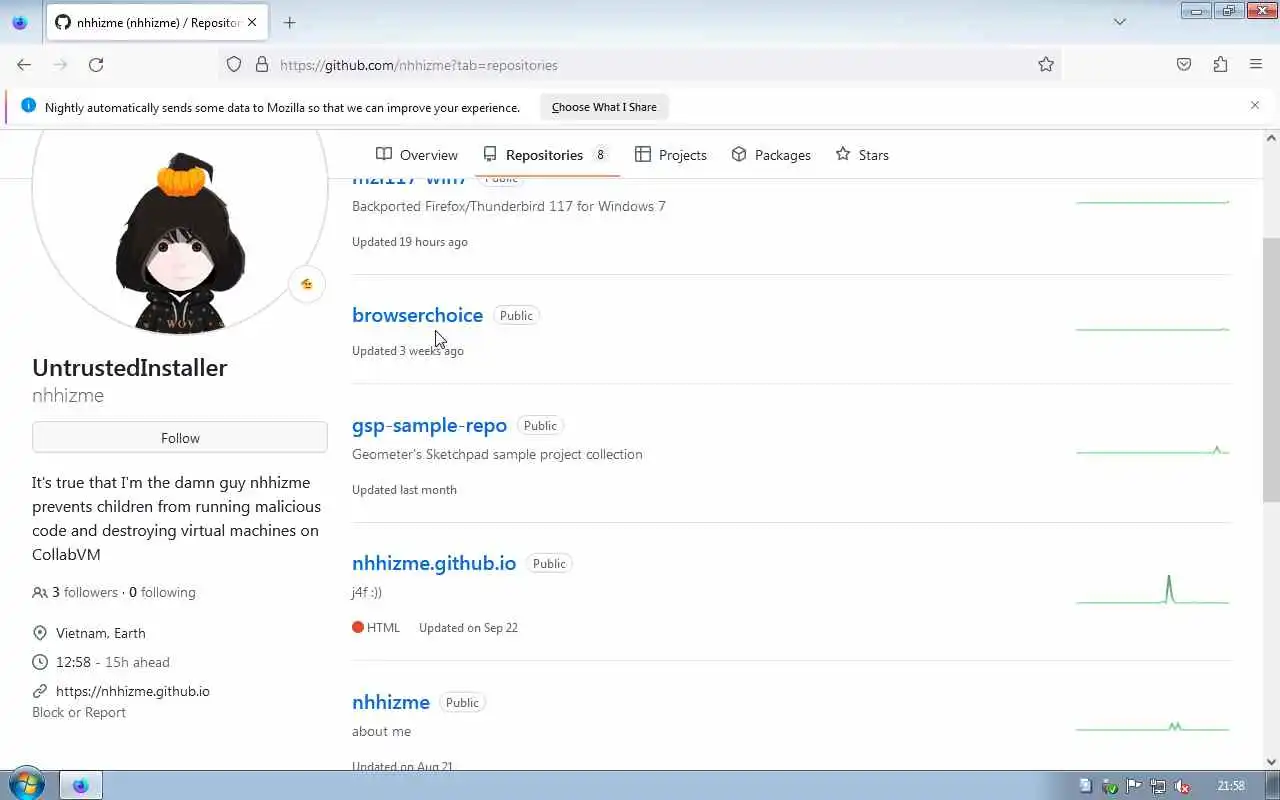This screenshot has height=800, width=1280.
Task: Open the tracking protection shield icon
Action: pos(234,64)
